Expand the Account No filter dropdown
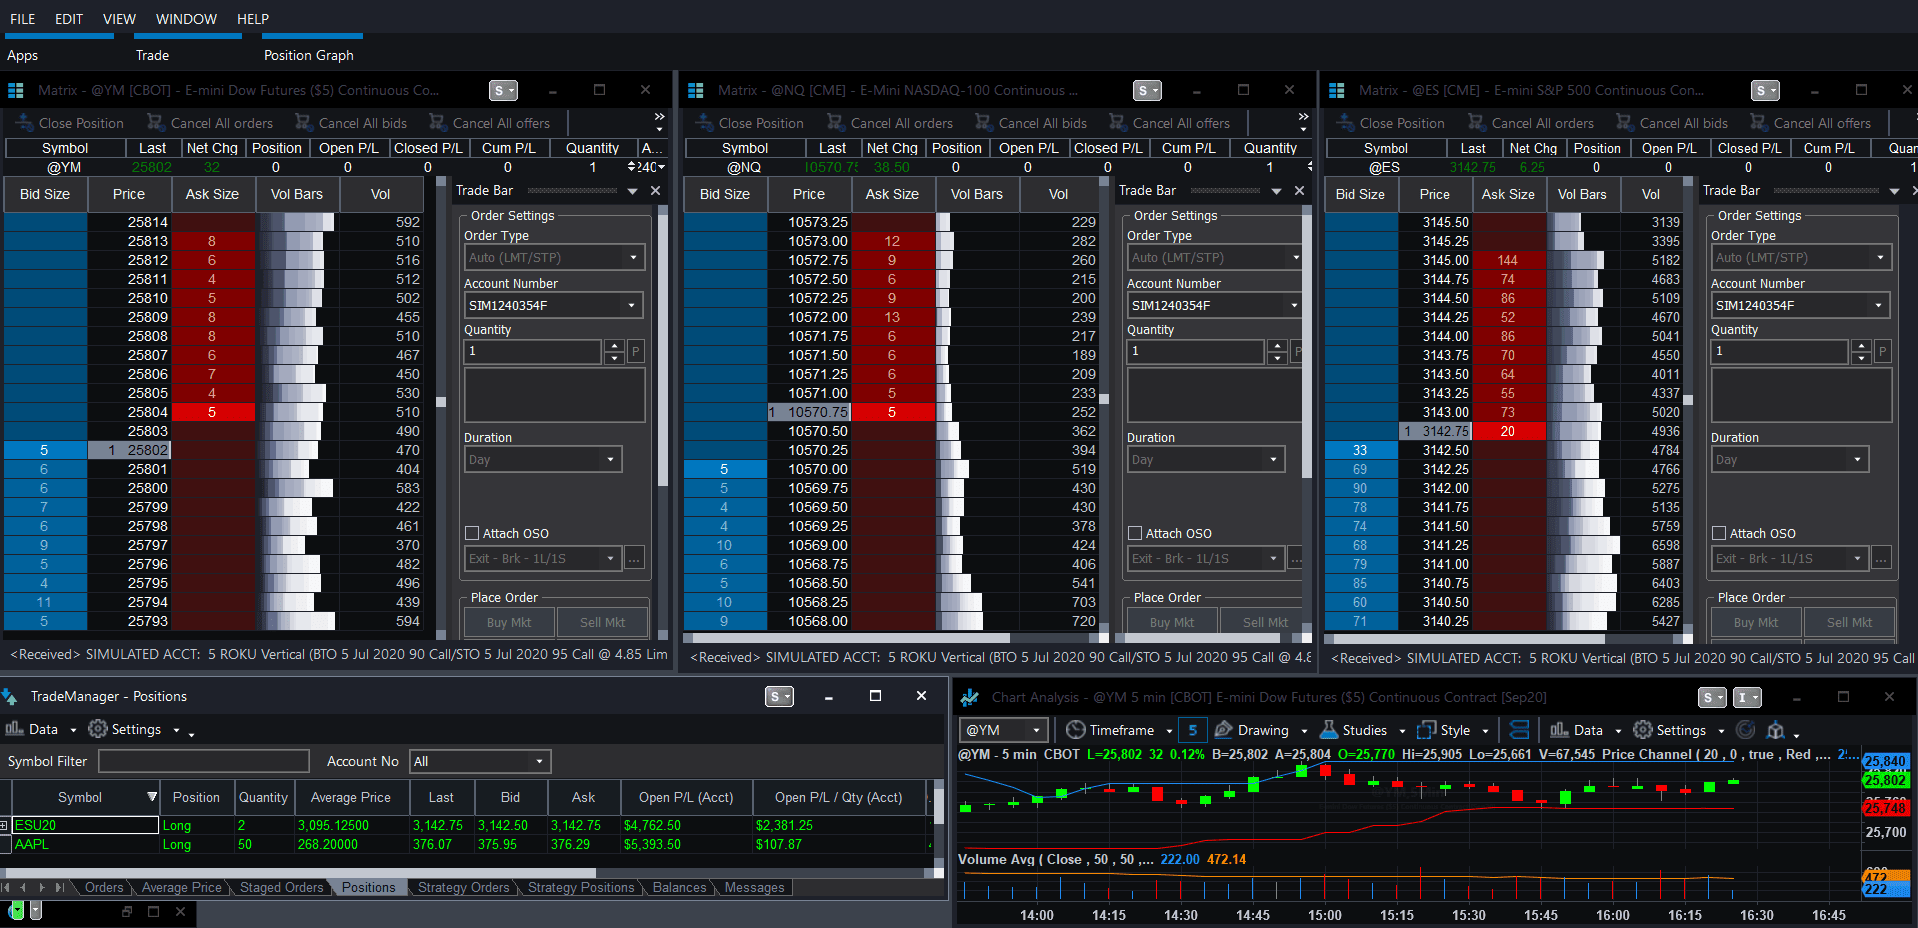Screen dimensions: 1918x928 539,762
